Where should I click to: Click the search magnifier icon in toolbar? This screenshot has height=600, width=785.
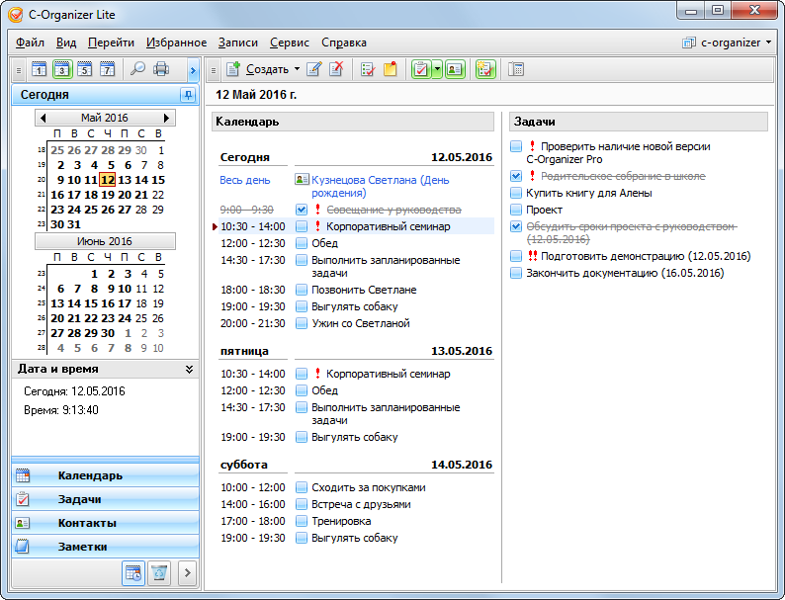[x=137, y=70]
